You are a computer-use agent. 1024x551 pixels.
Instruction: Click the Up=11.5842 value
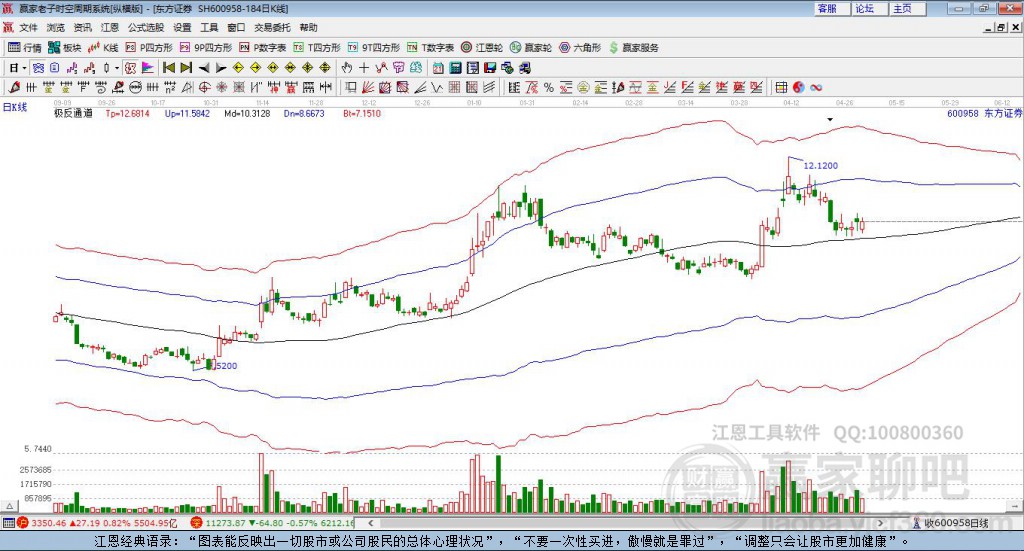click(x=187, y=113)
